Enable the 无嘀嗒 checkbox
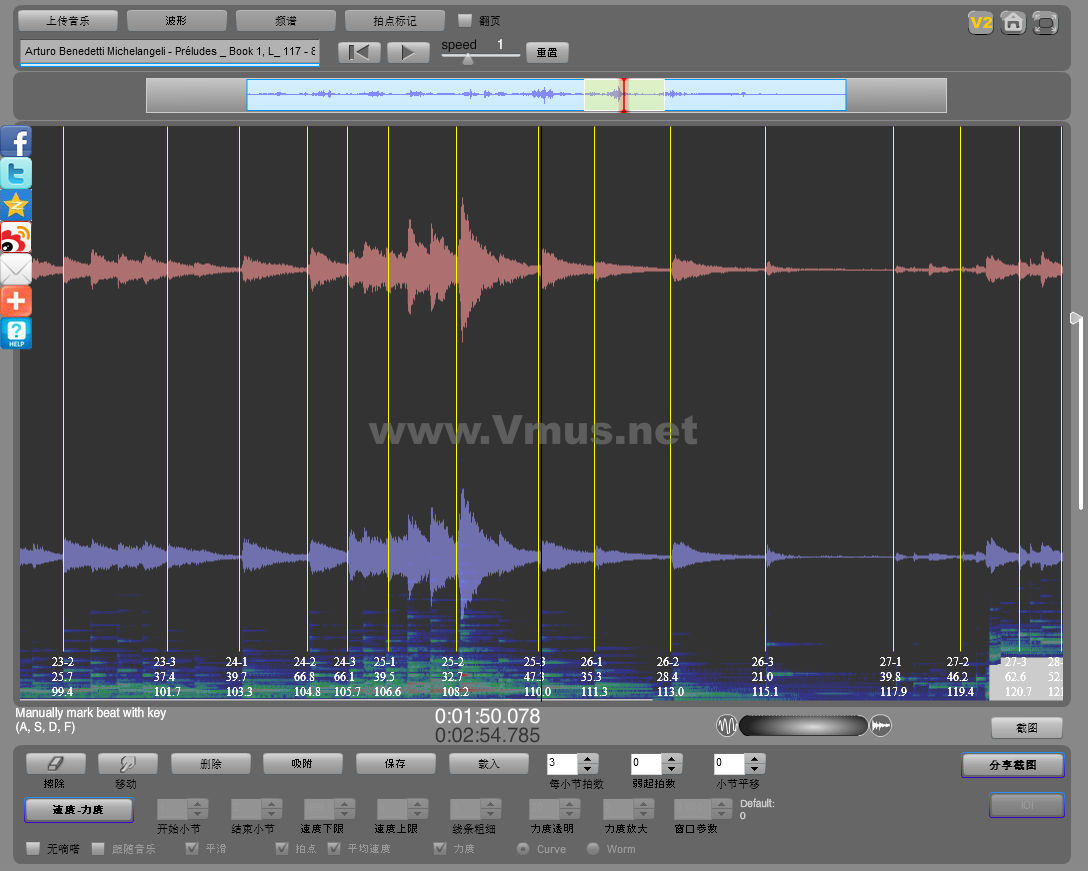Image resolution: width=1088 pixels, height=871 pixels. [x=33, y=849]
